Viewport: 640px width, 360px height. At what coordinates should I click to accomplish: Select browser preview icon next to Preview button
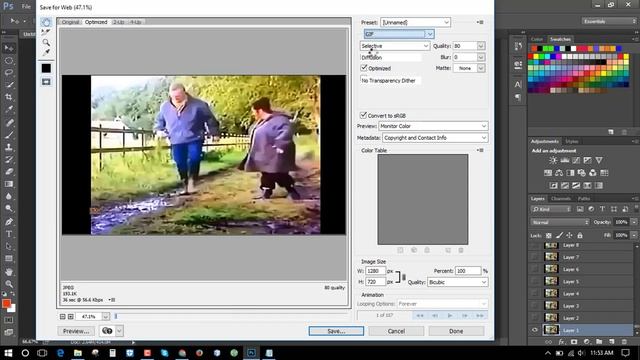(107, 331)
